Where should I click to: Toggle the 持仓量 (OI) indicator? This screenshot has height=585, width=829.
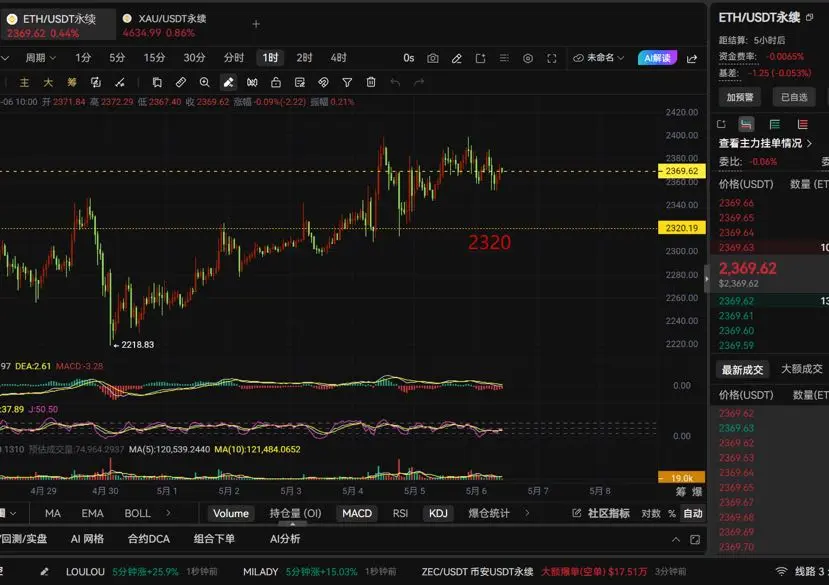[x=296, y=513]
